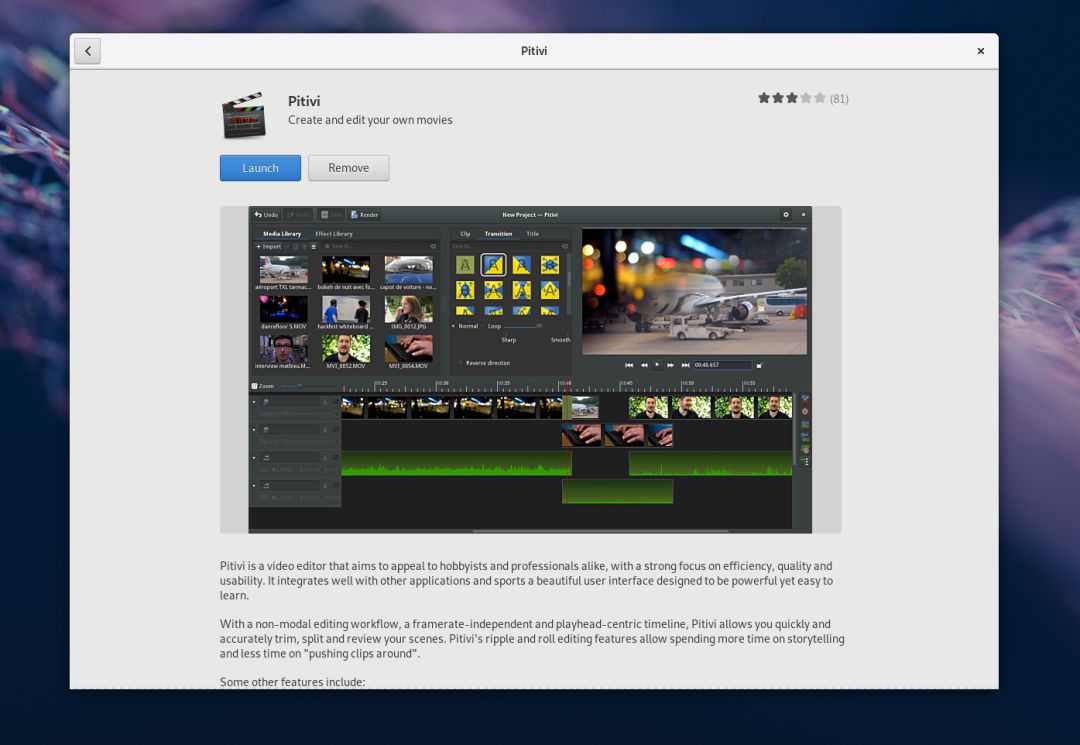Click the Undo arrow icon in Pitivi
The height and width of the screenshot is (745, 1080).
[258, 215]
